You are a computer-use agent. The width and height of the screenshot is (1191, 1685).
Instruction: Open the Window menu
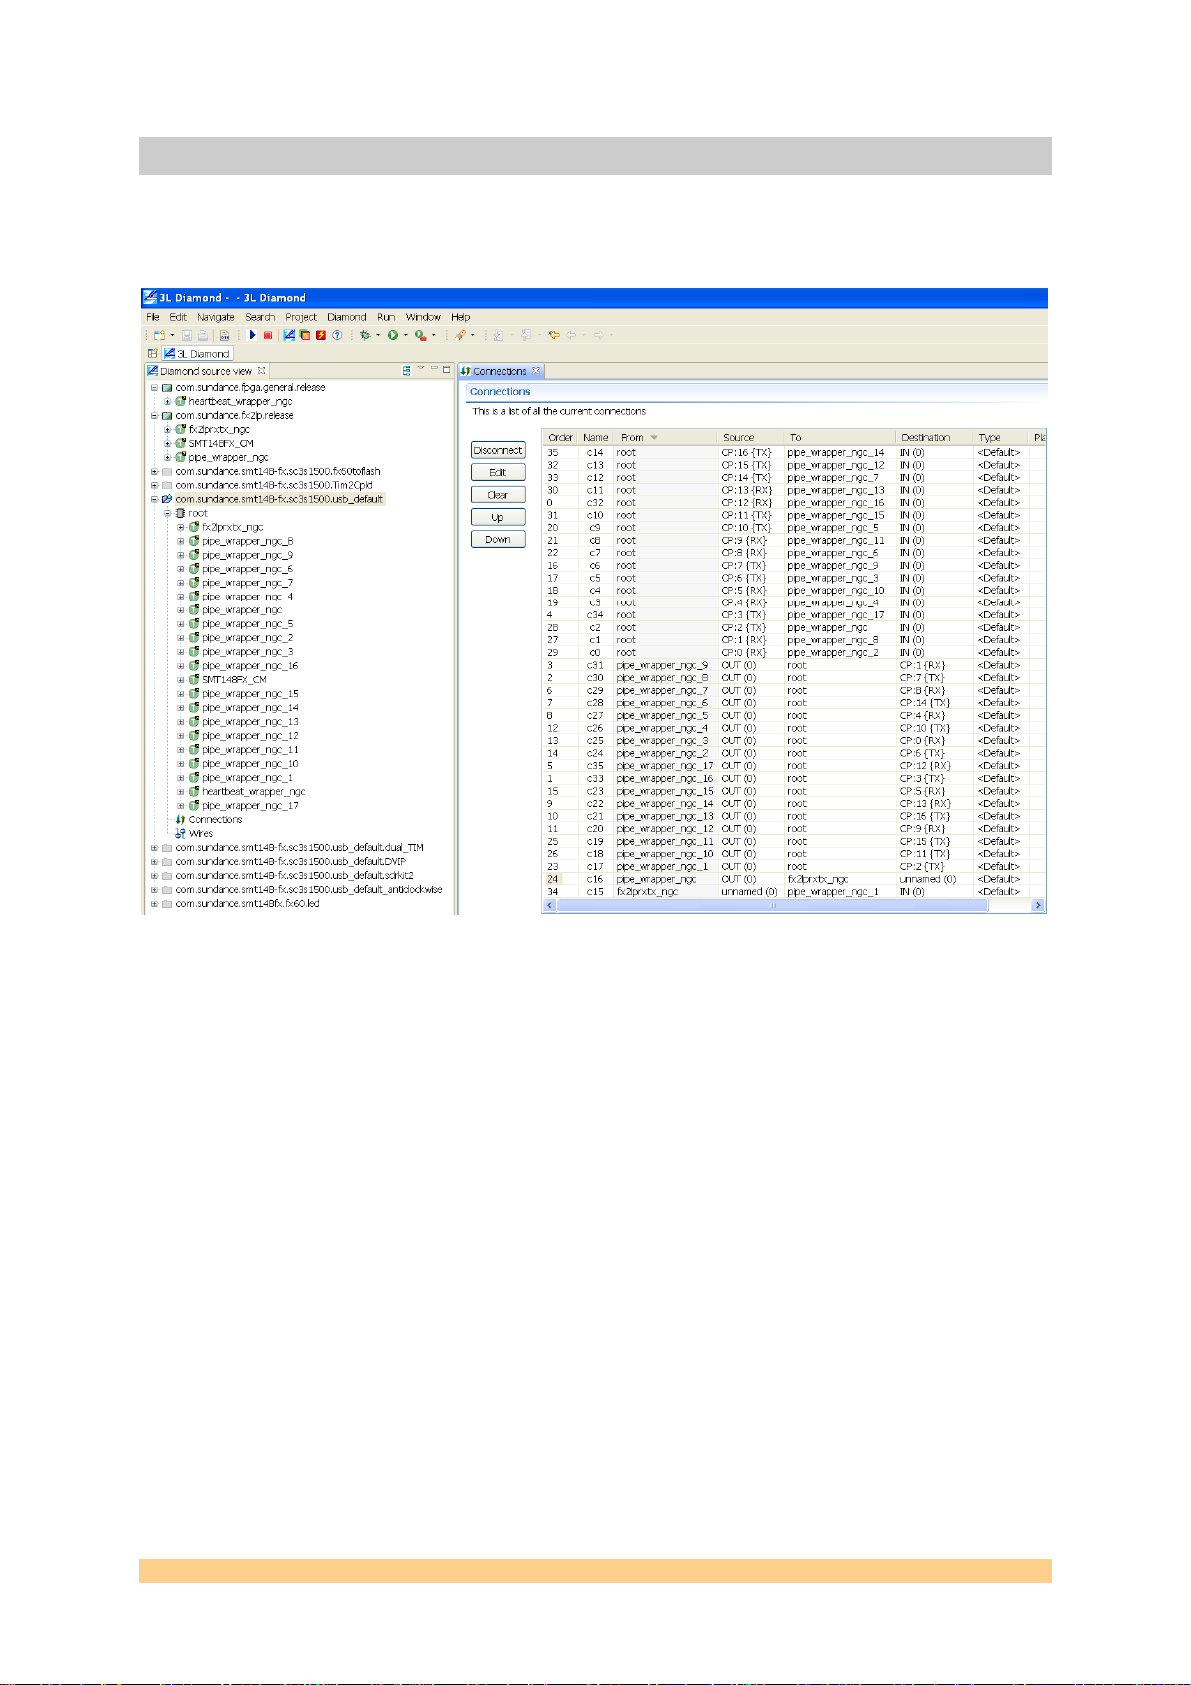tap(423, 317)
